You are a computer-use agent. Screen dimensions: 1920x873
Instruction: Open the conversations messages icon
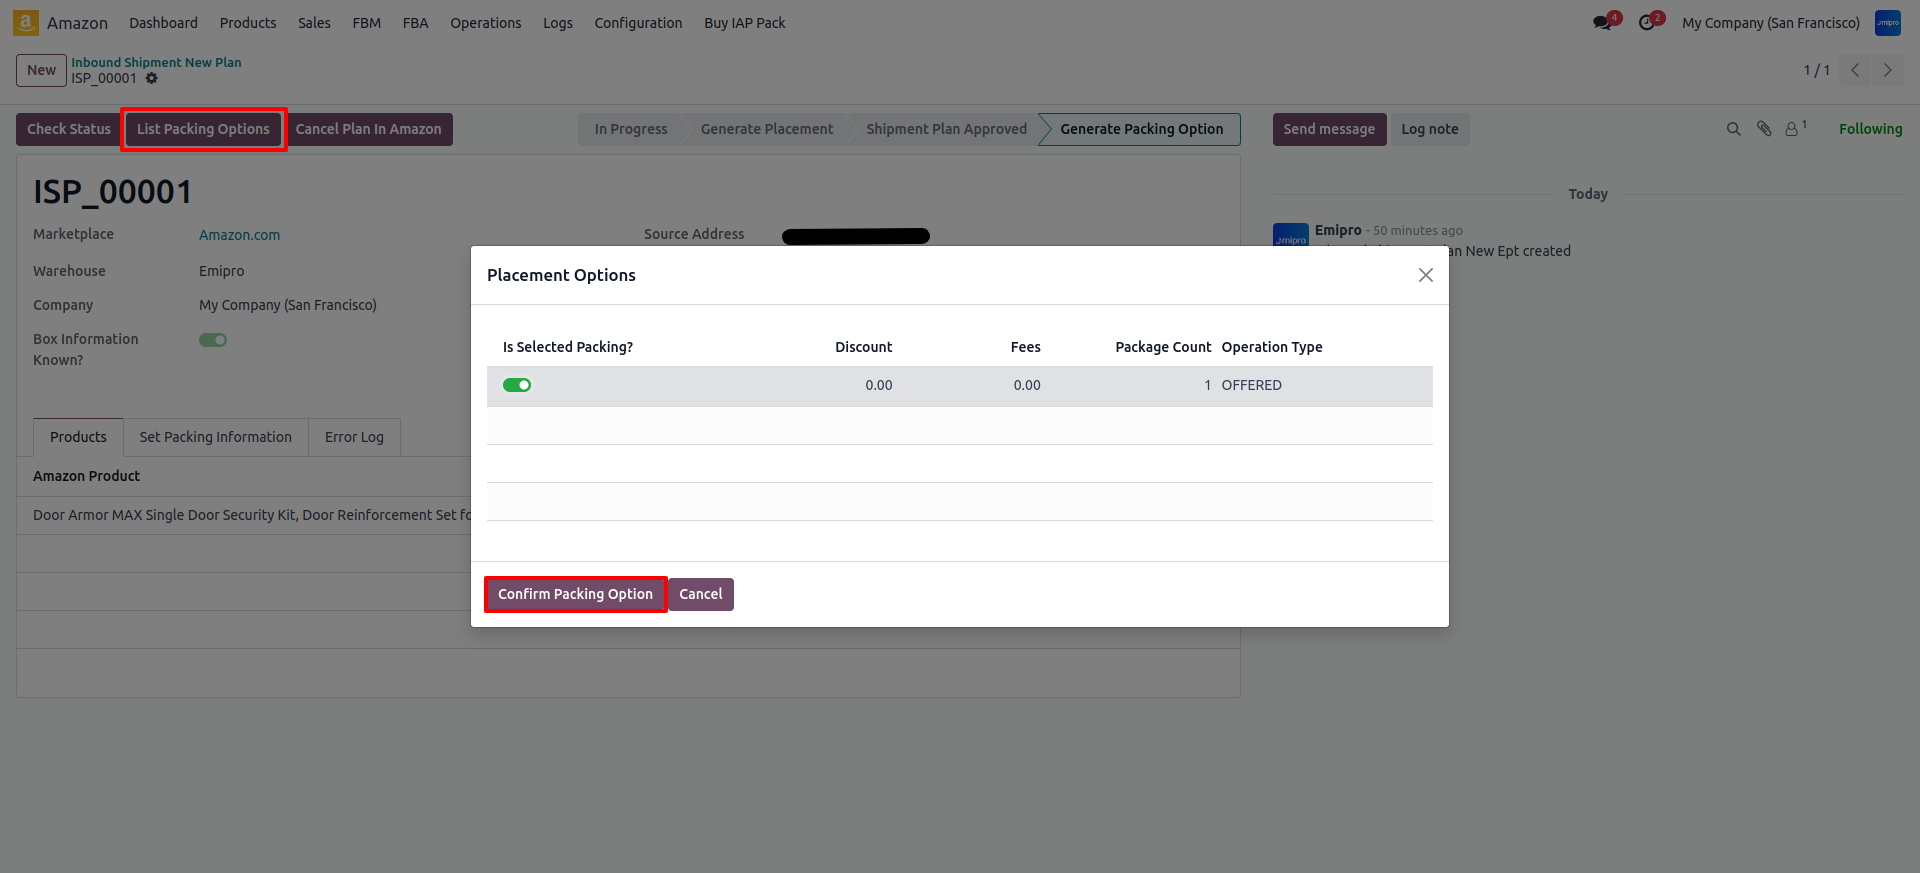coord(1603,22)
